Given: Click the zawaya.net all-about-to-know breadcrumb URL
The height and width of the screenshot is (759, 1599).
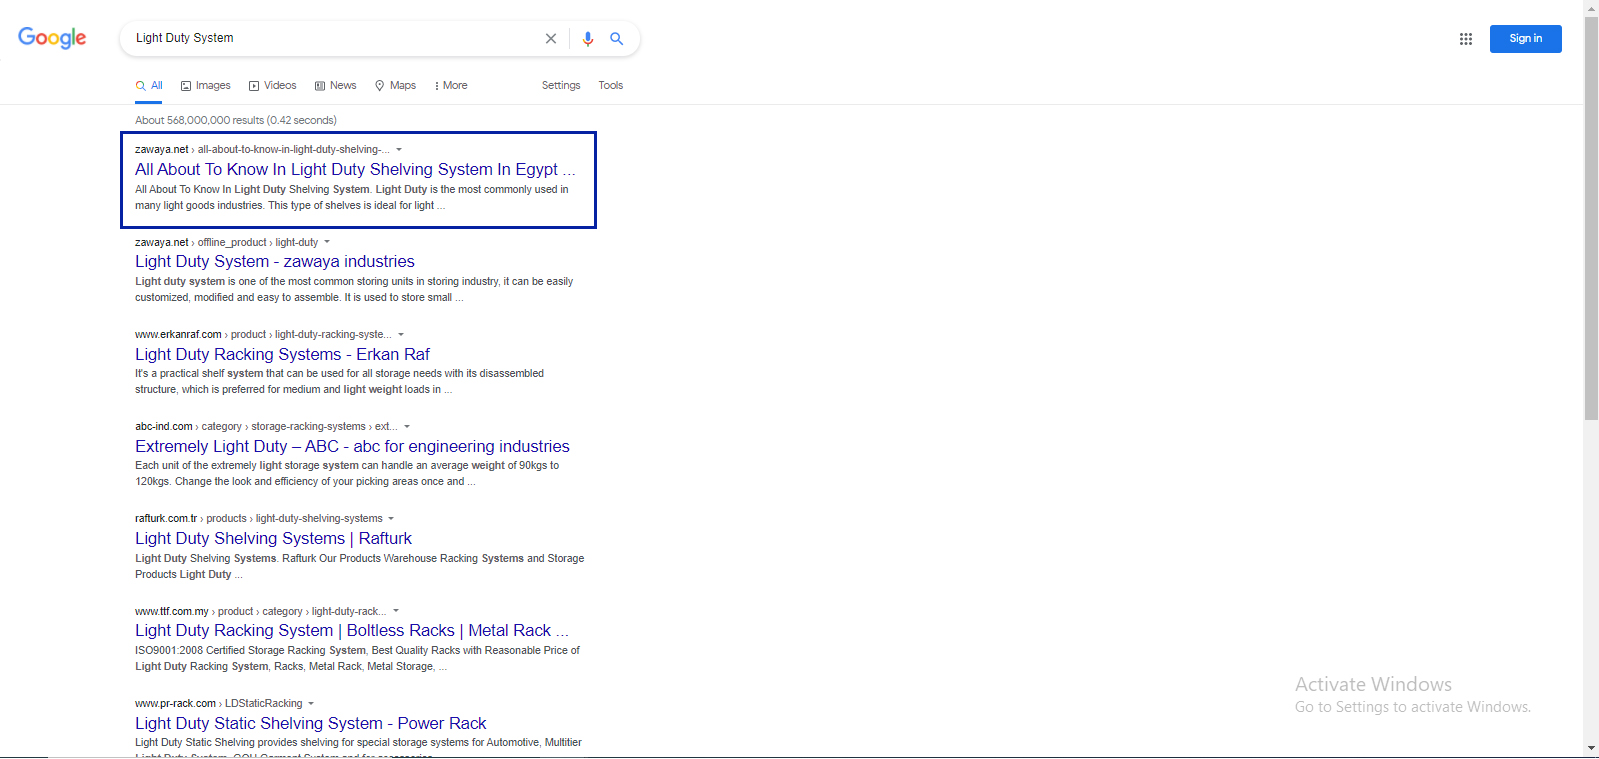Looking at the screenshot, I should point(263,150).
